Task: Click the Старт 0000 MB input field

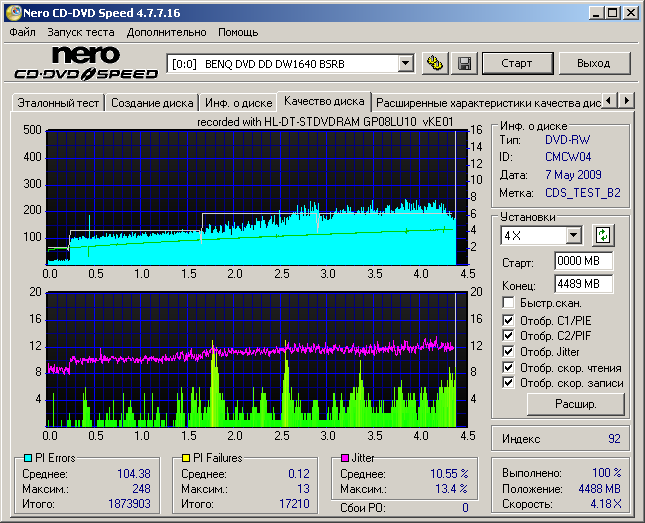Action: tap(584, 261)
